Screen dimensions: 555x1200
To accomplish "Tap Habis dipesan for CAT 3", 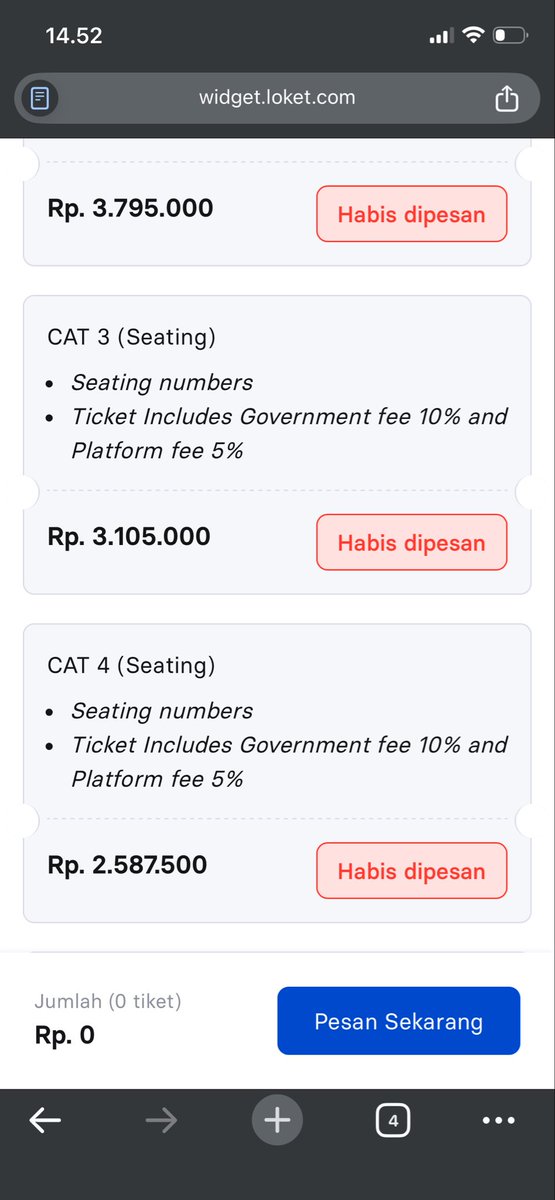I will tap(412, 543).
